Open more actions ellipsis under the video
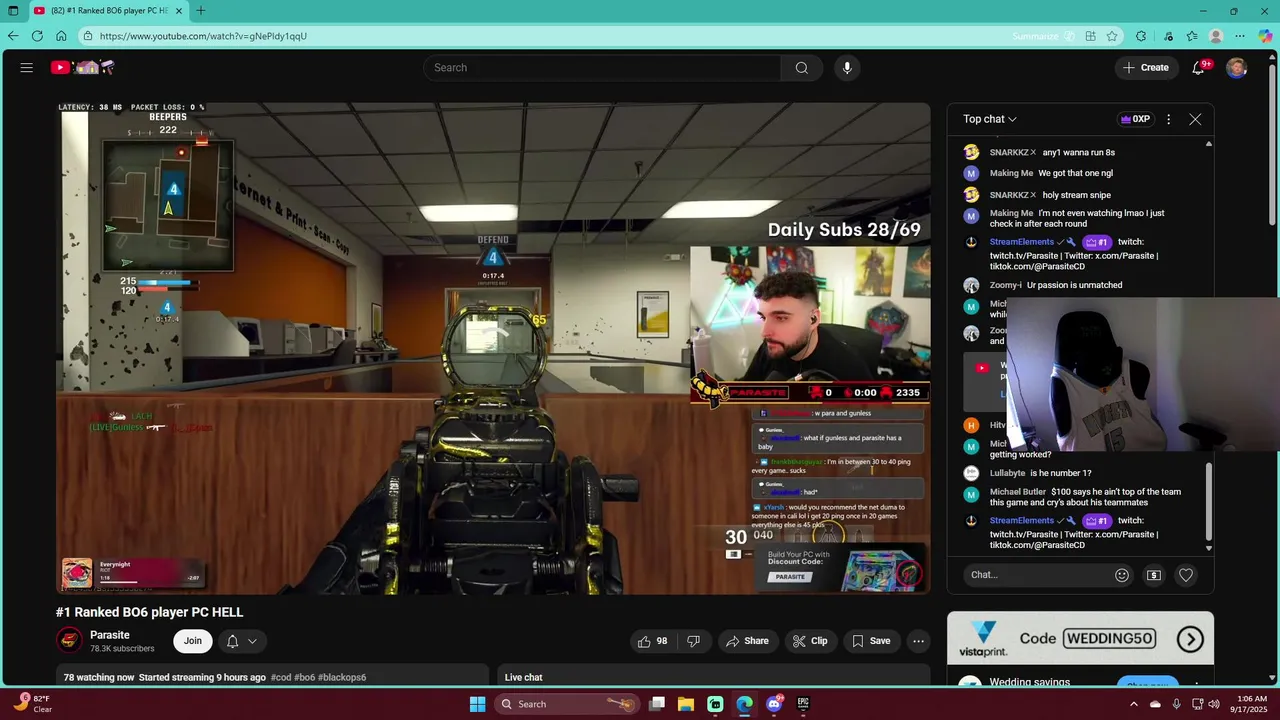The height and width of the screenshot is (720, 1280). point(918,641)
